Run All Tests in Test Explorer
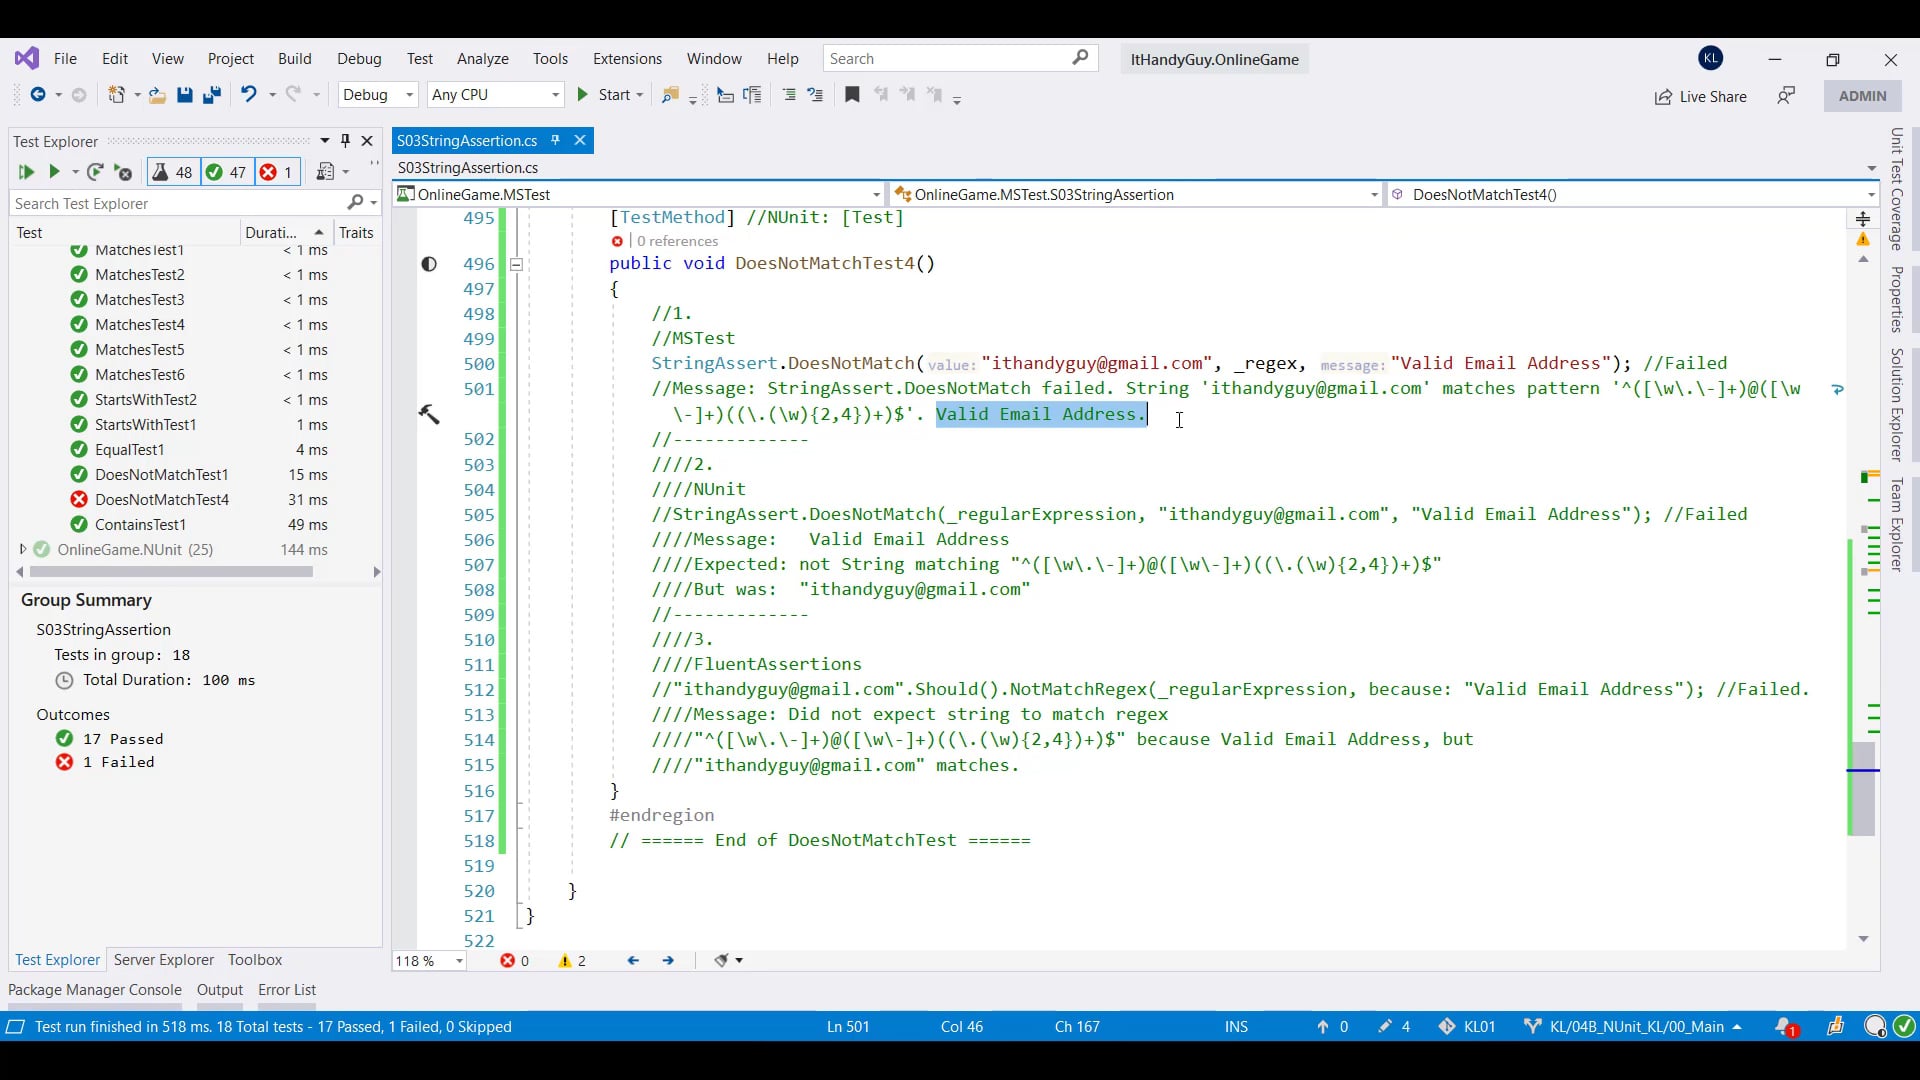This screenshot has width=1920, height=1080. [x=26, y=172]
